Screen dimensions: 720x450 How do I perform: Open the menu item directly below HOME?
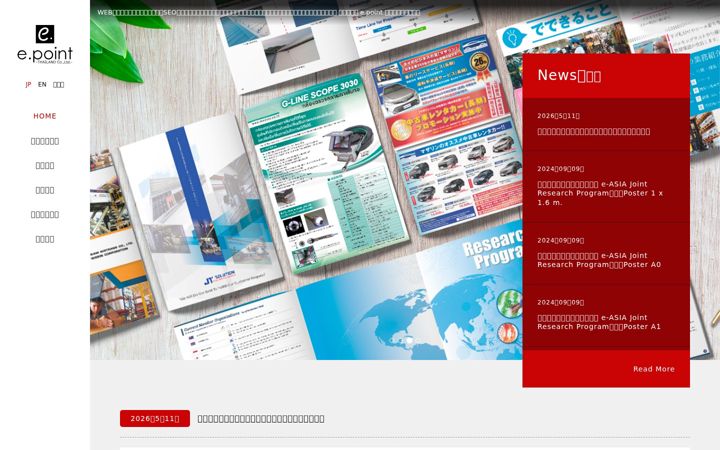45,141
